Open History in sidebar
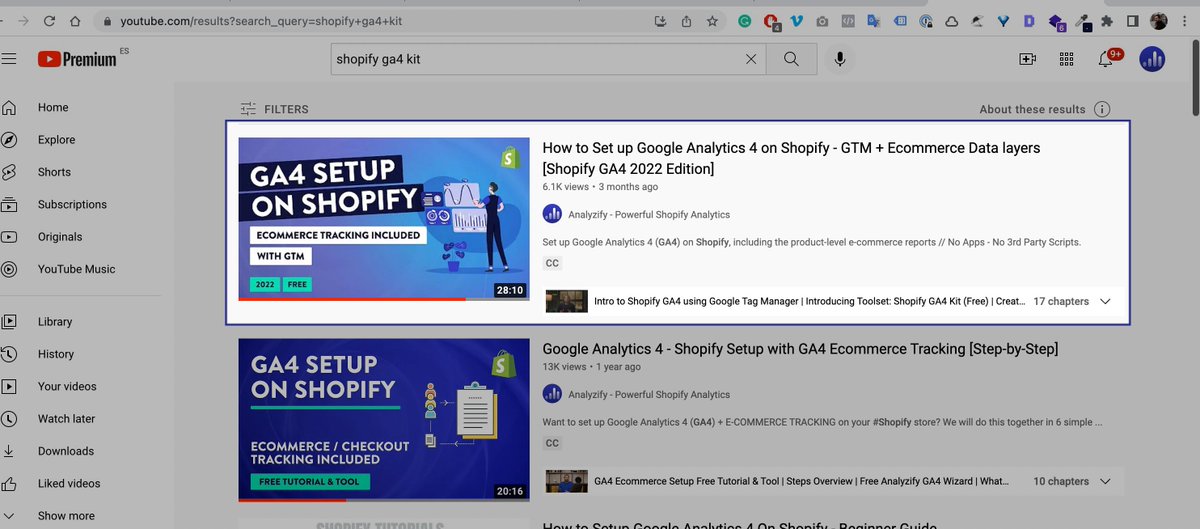 [56, 354]
